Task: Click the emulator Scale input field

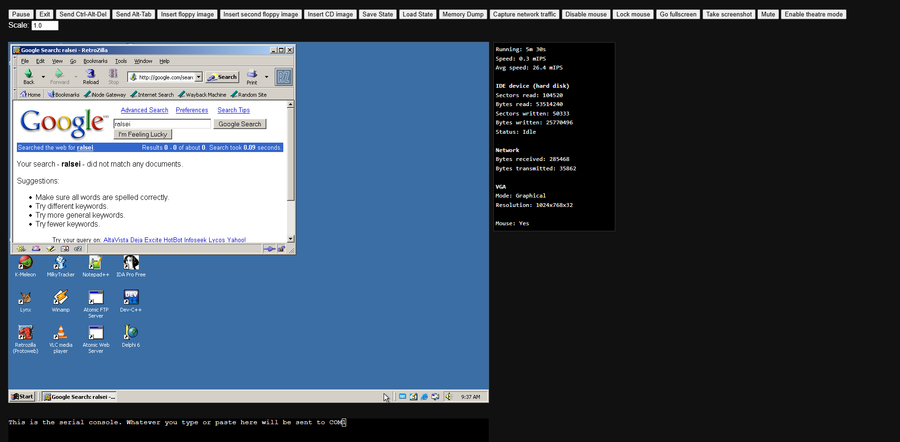Action: 45,25
